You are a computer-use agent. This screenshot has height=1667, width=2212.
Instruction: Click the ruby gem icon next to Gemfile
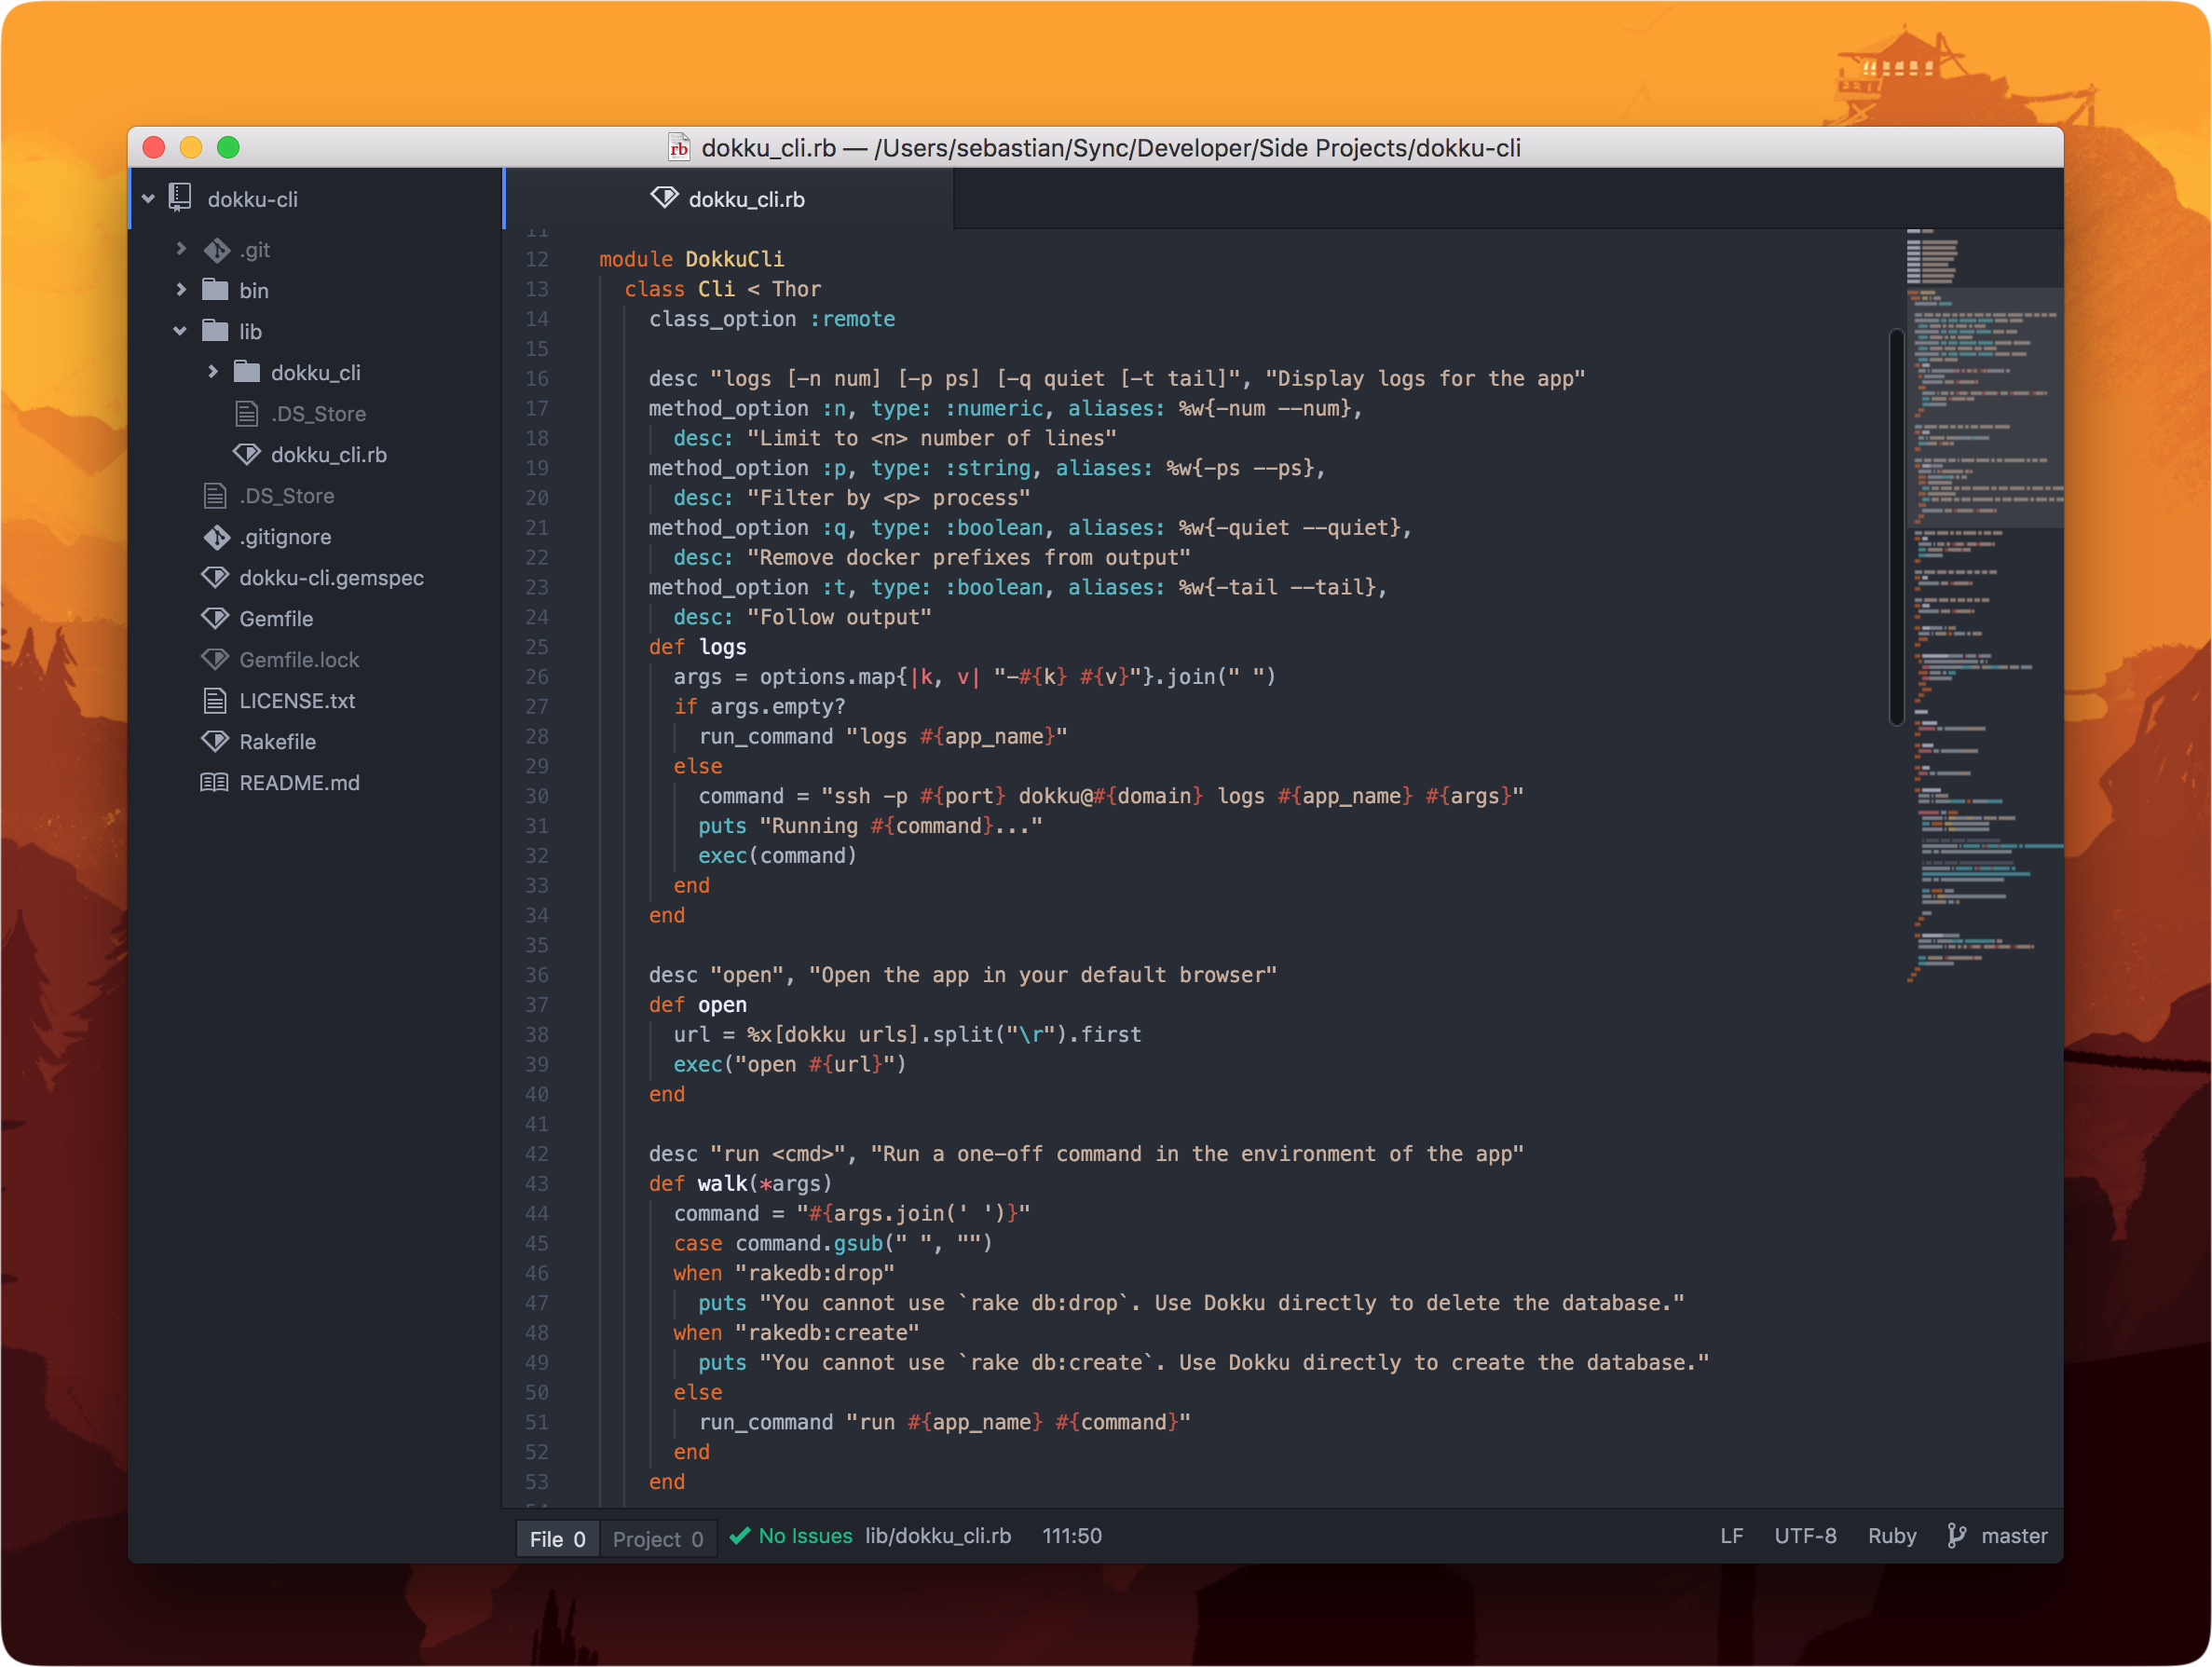click(x=215, y=618)
